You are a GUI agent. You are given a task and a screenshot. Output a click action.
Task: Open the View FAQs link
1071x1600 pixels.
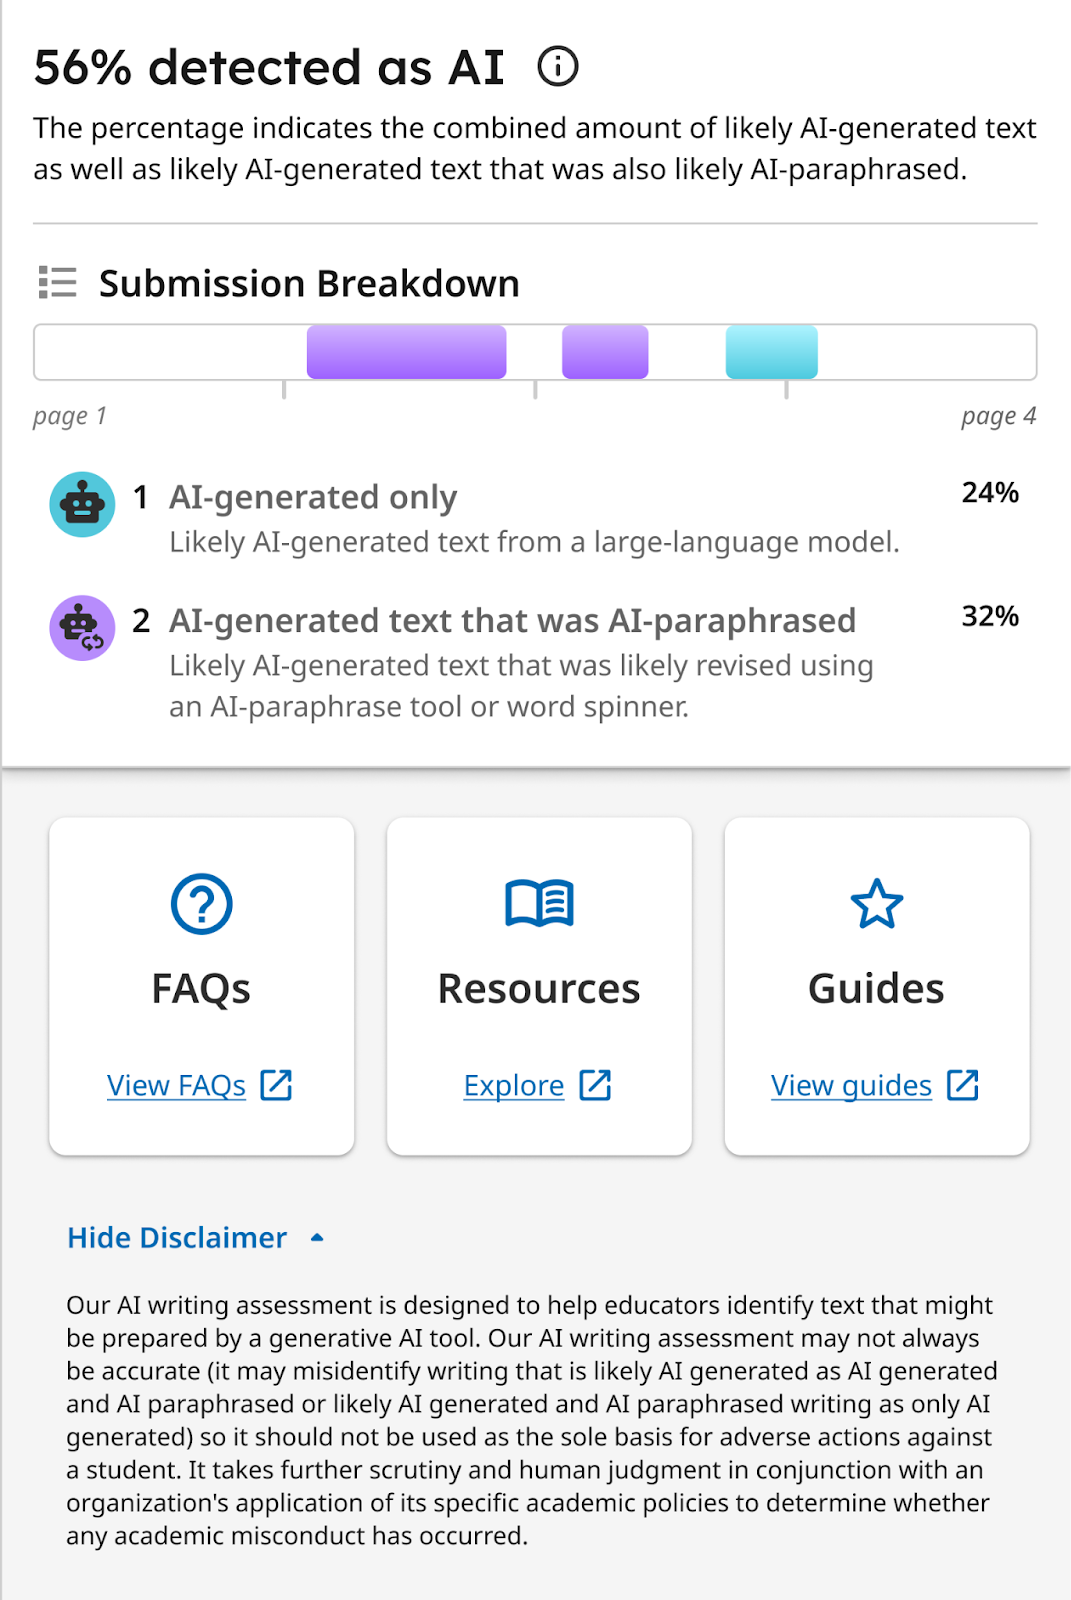coord(176,1085)
